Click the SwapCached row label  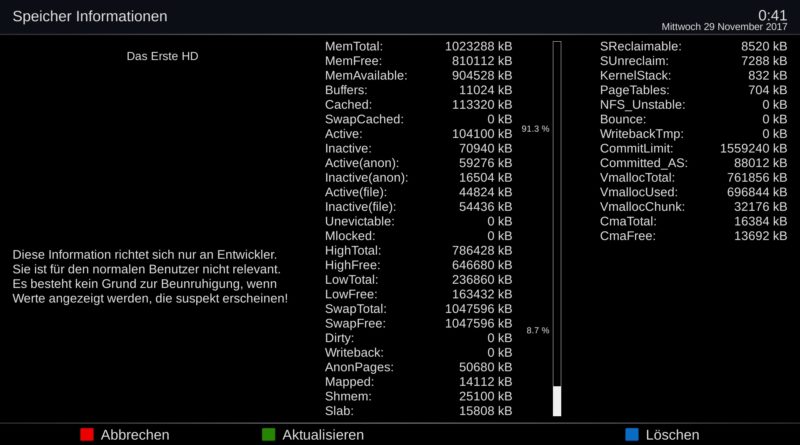tap(364, 119)
